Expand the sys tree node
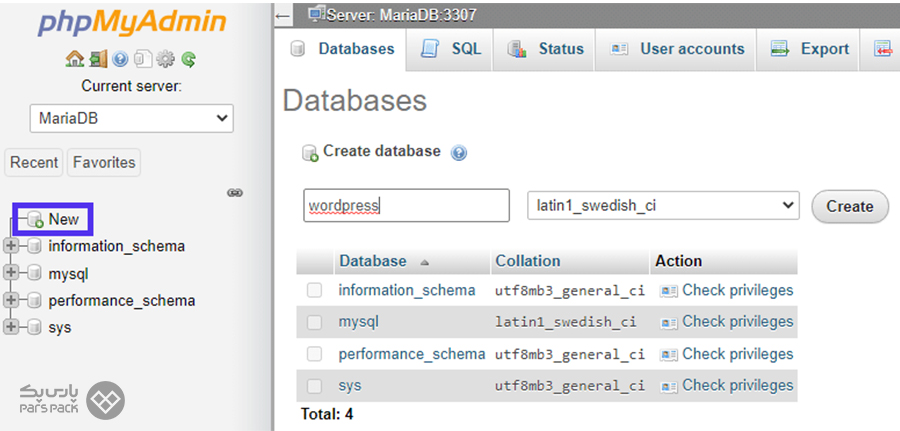 11,327
